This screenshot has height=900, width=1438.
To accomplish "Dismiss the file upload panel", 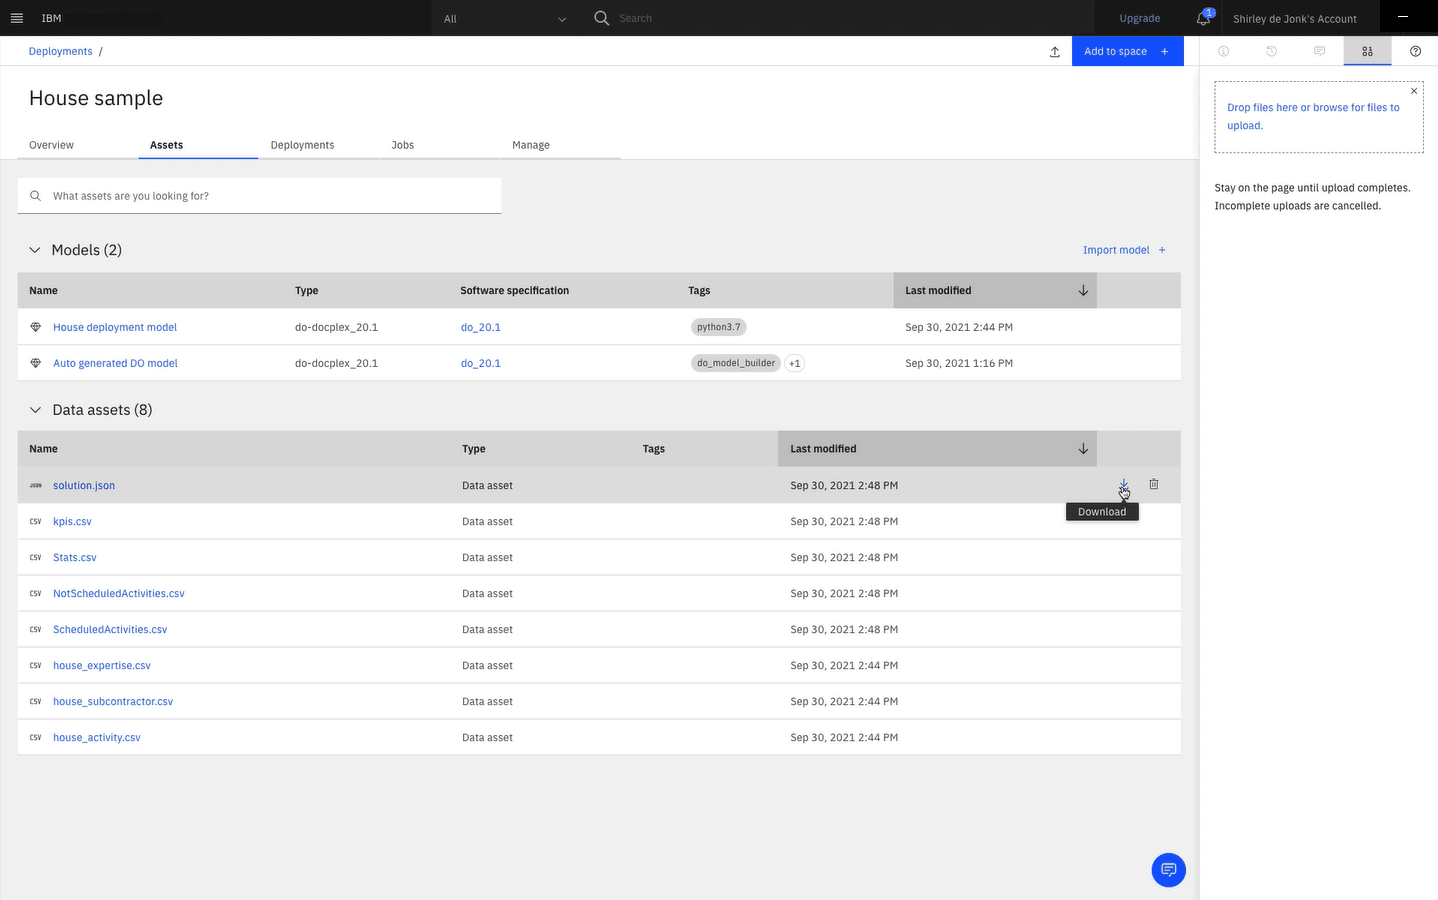I will tap(1414, 90).
